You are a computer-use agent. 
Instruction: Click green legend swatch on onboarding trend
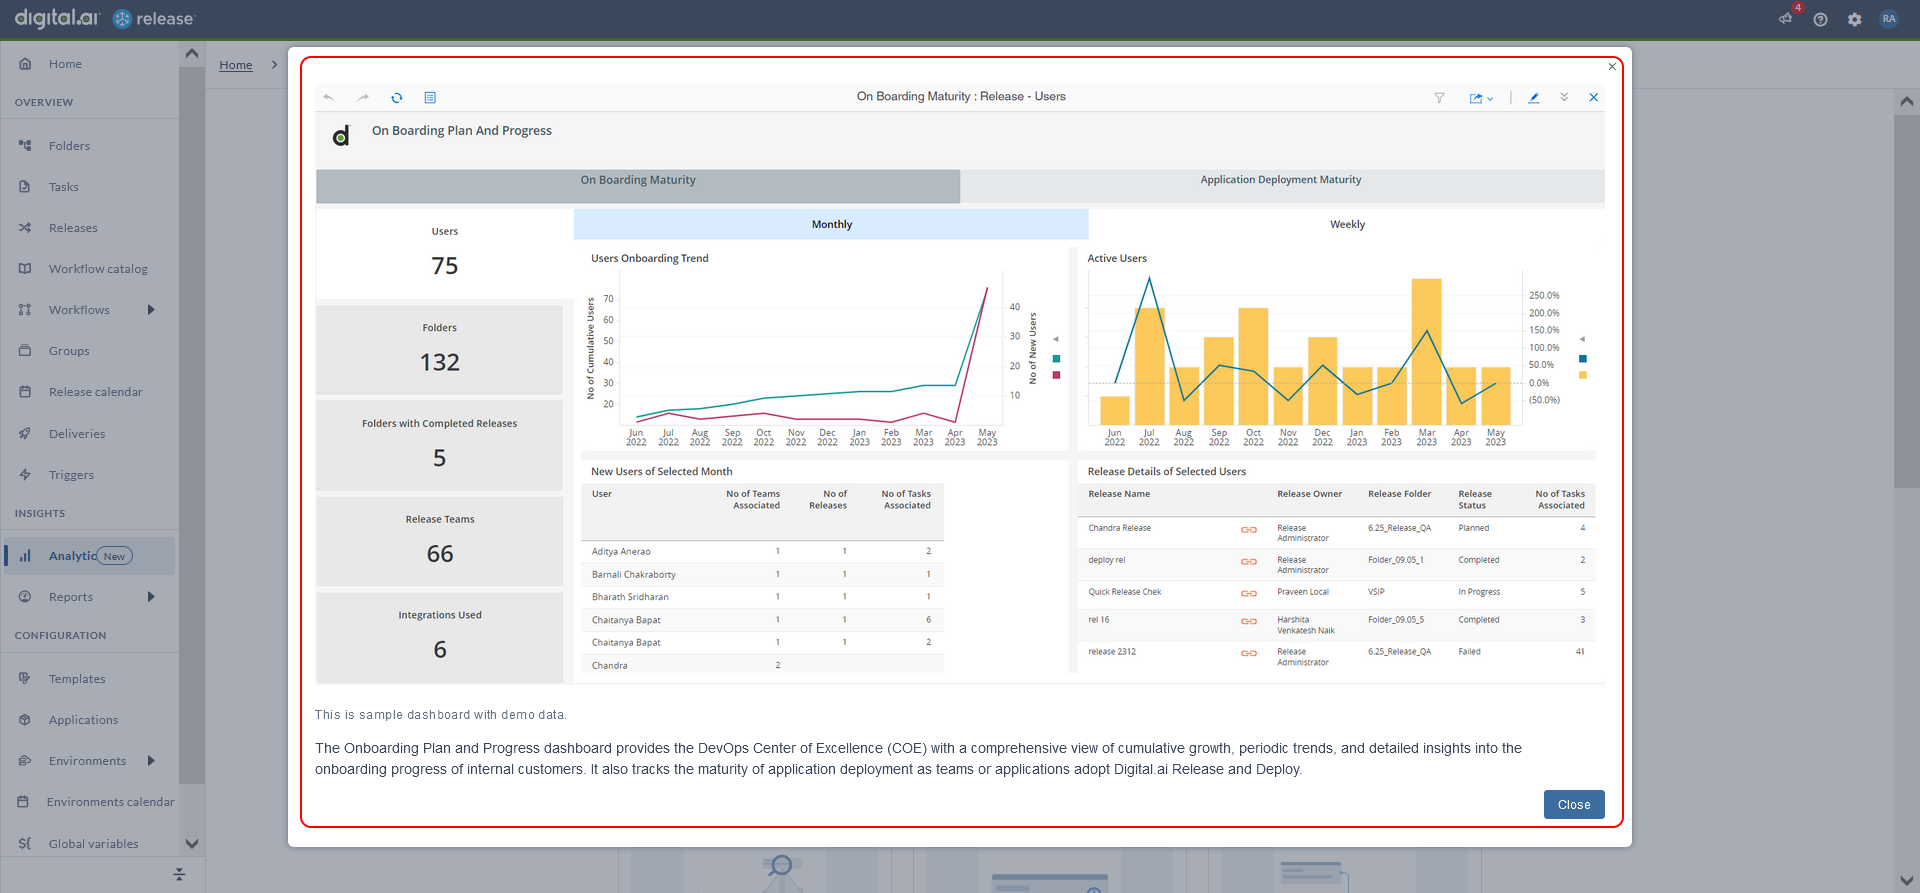click(x=1056, y=359)
